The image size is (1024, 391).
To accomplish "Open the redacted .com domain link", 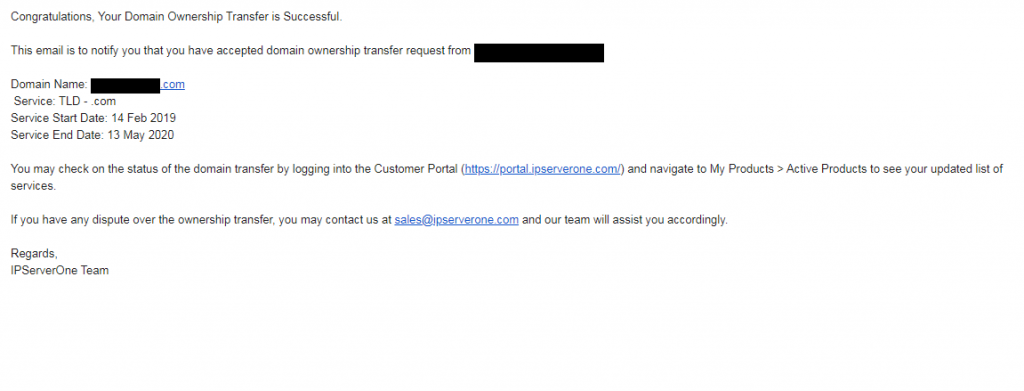I will click(173, 84).
